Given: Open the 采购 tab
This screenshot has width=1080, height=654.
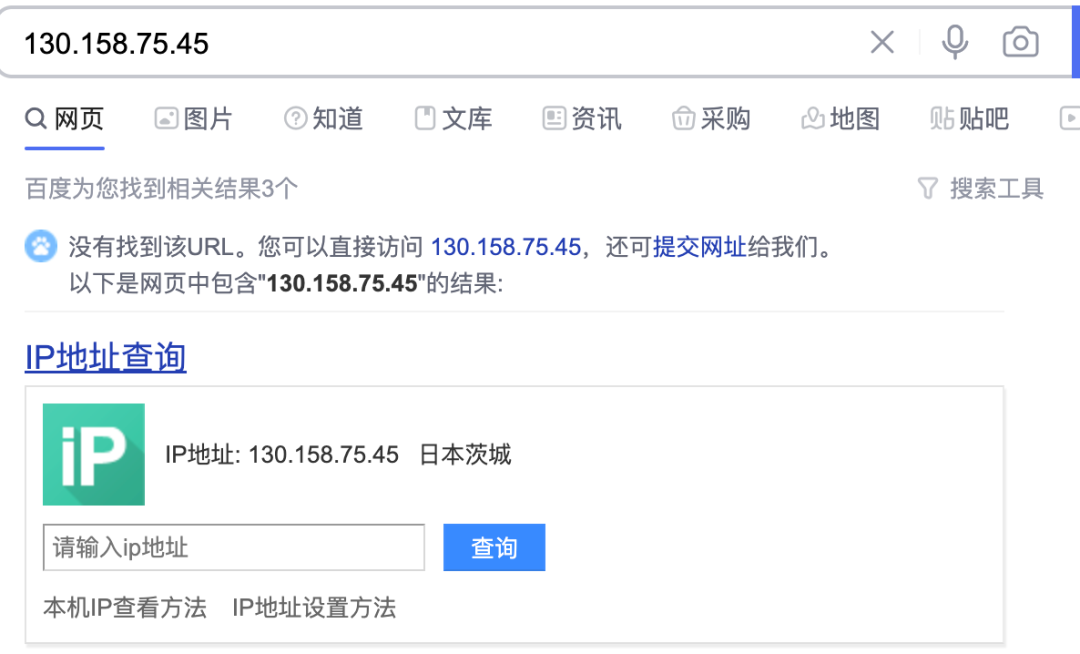Looking at the screenshot, I should [711, 118].
